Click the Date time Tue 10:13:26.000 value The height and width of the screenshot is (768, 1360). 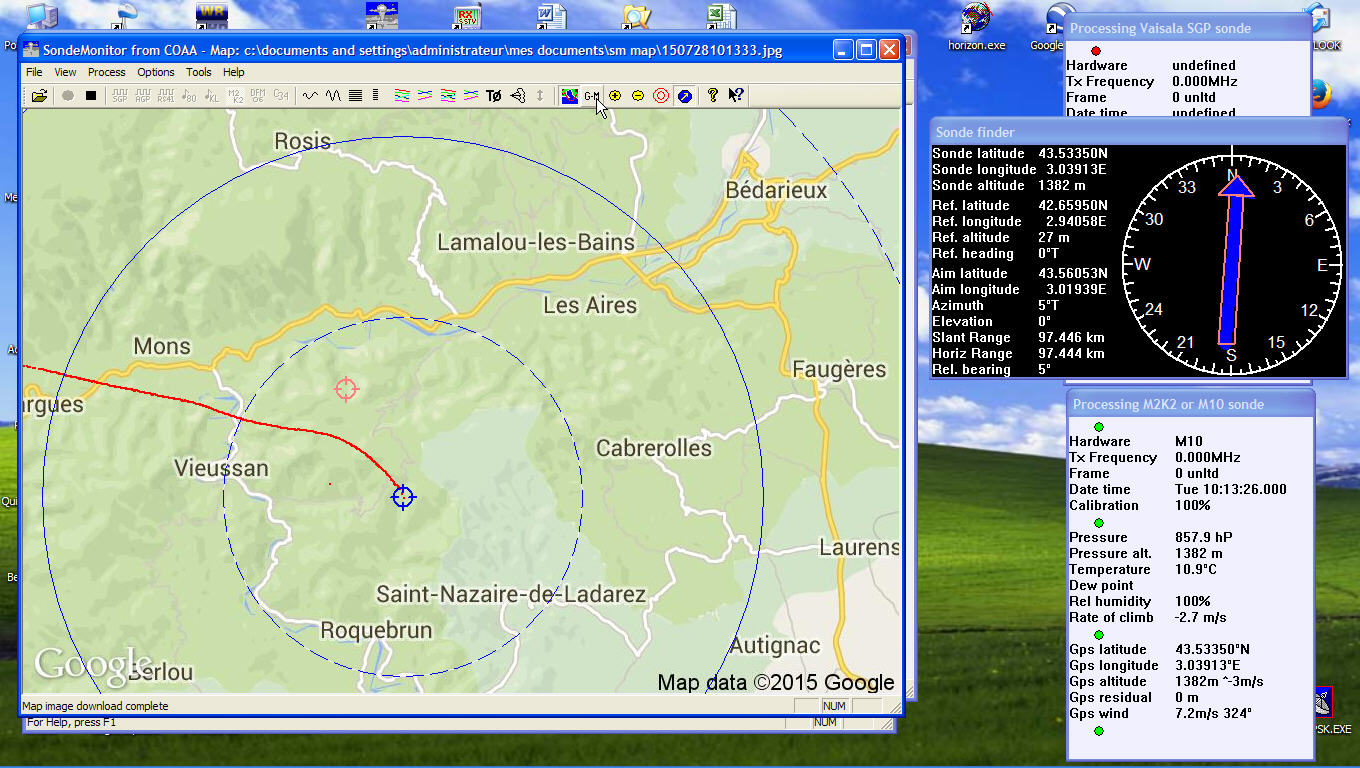[1231, 489]
